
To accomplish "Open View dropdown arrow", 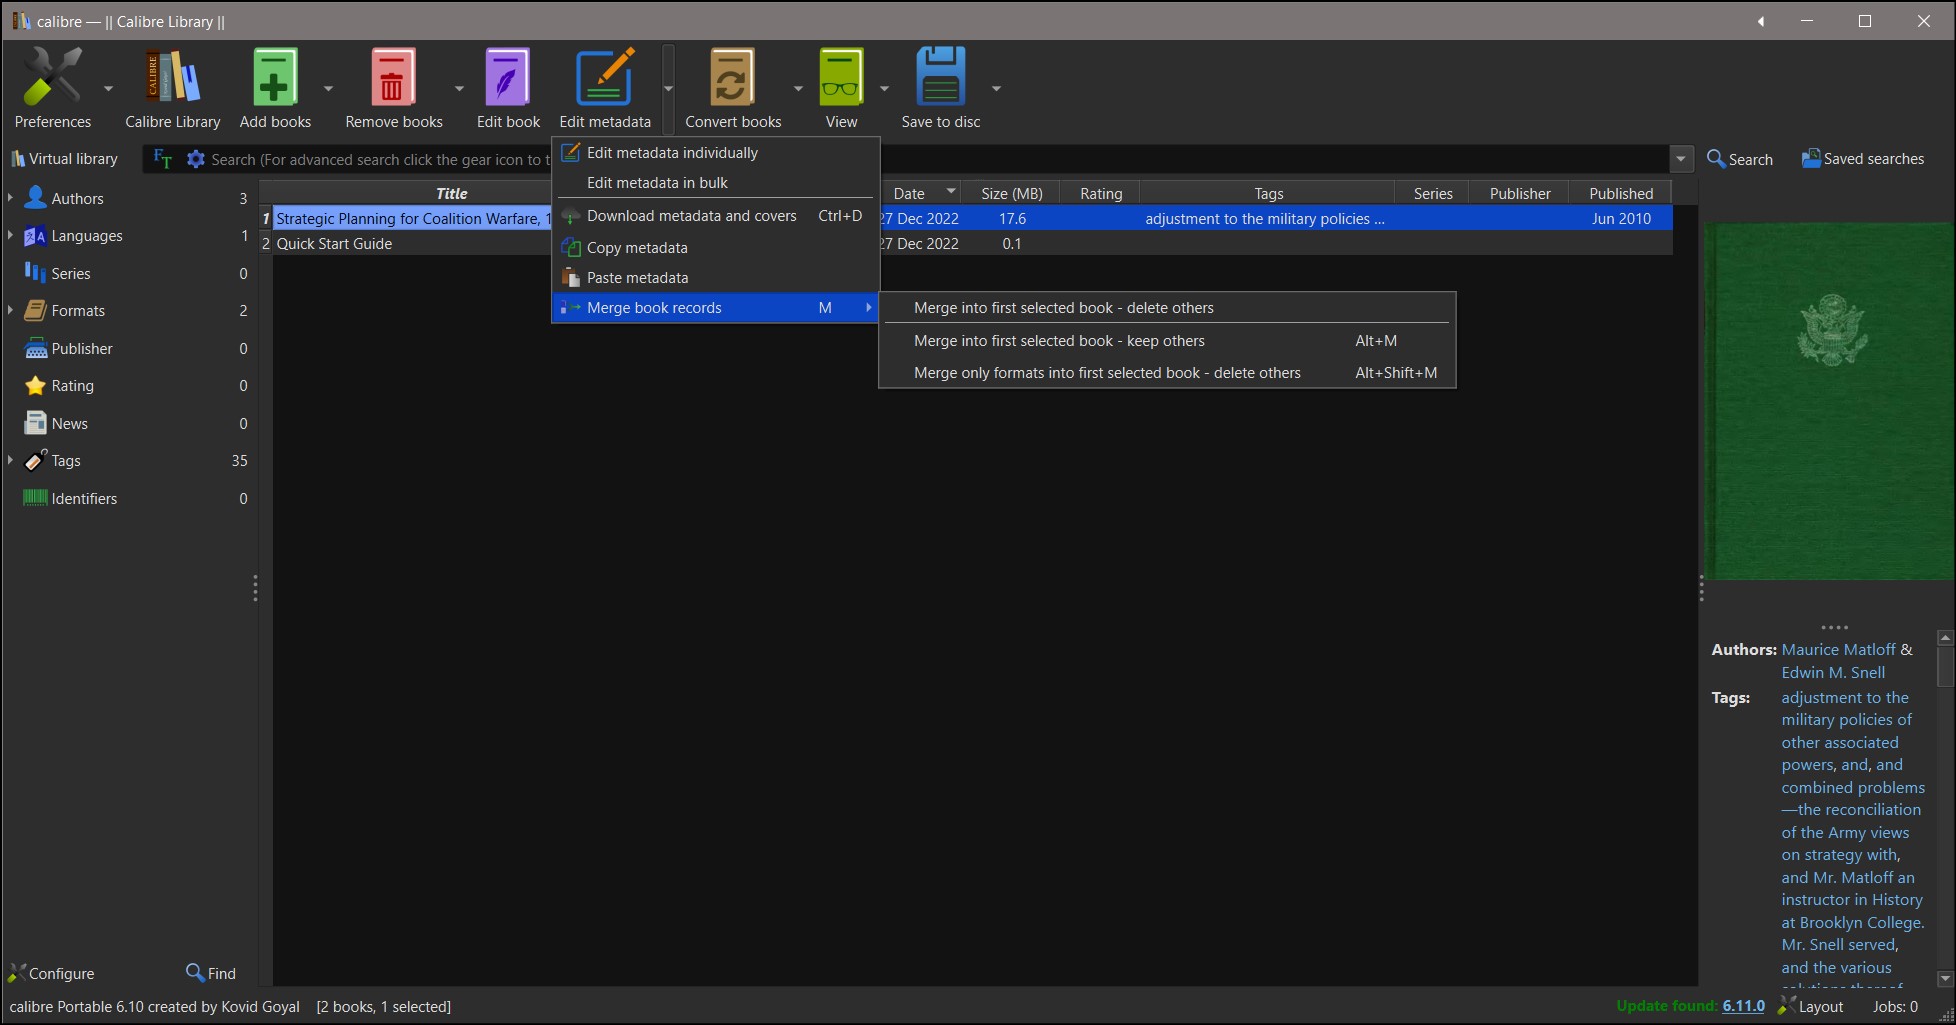I will click(884, 89).
